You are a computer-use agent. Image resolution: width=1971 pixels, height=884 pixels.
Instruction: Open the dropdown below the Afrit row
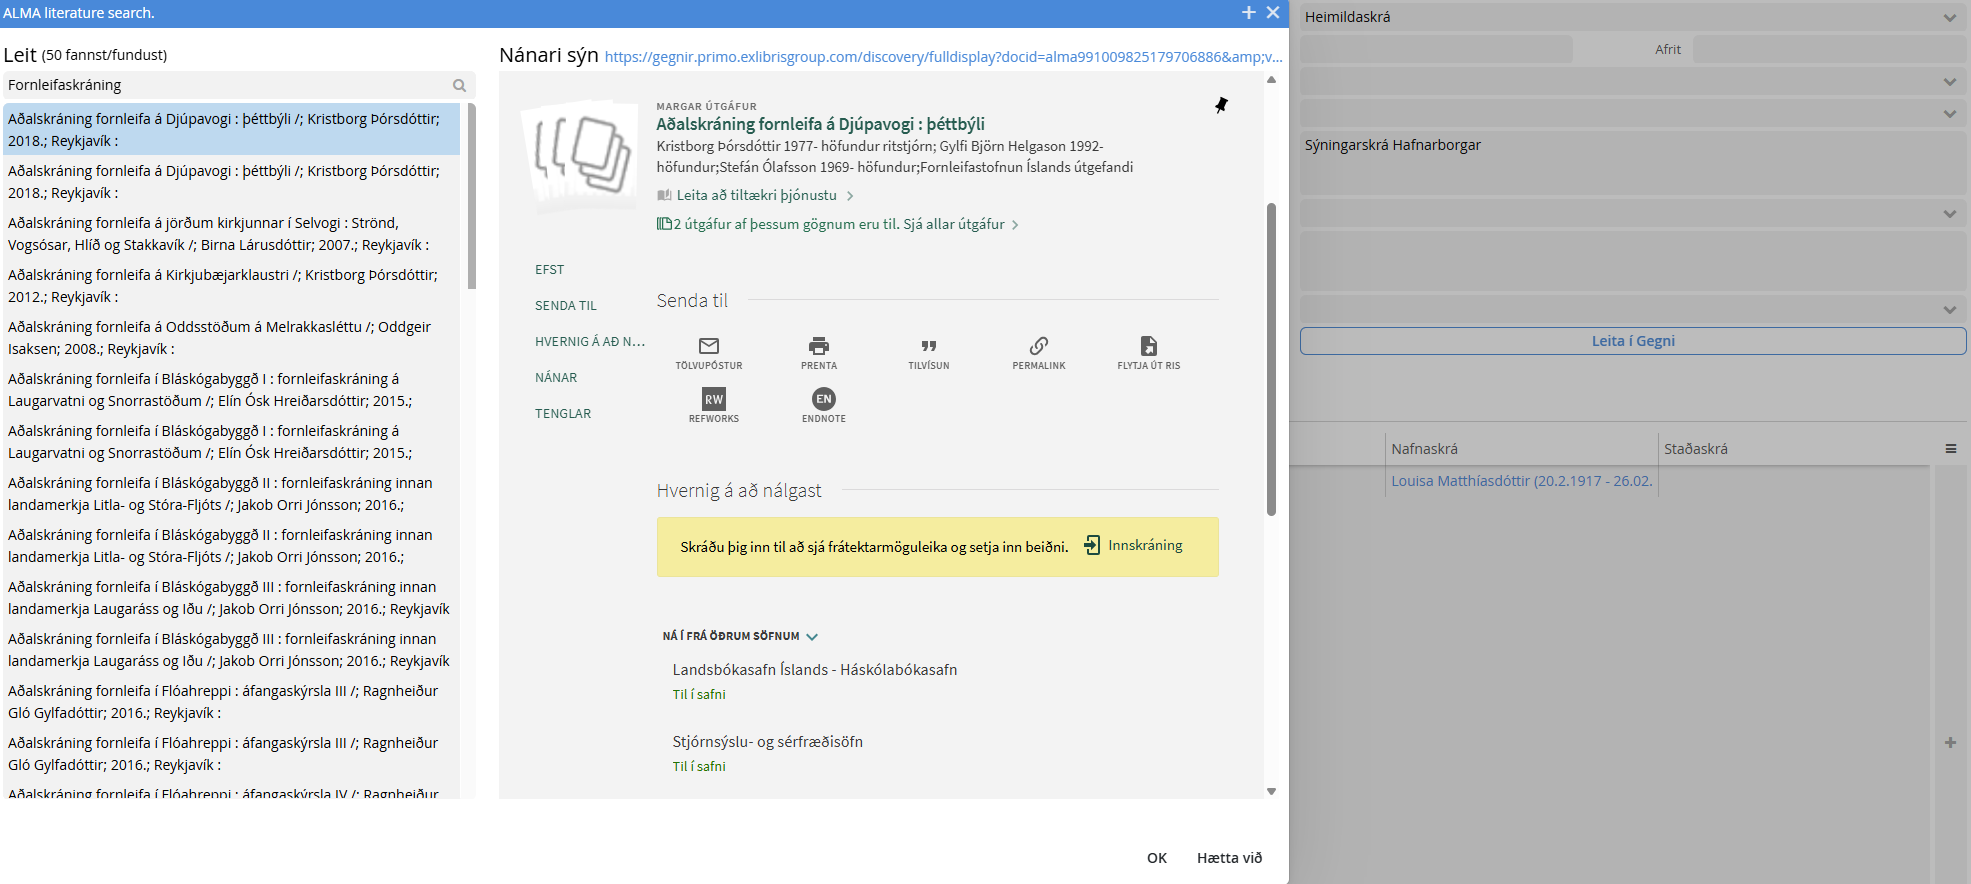point(1950,82)
